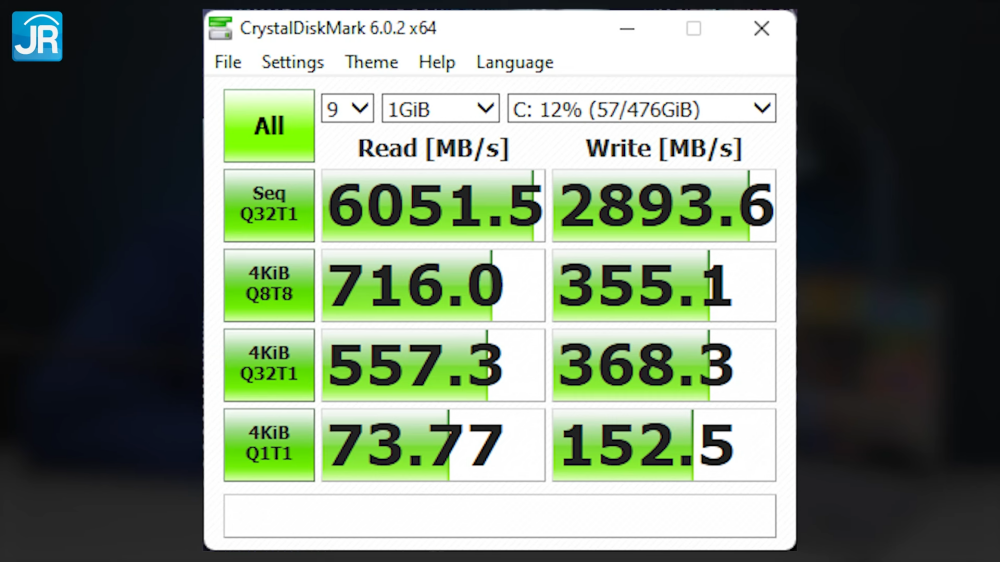
Task: Click the 4KiB Q1T1 write value 152.5
Action: coord(664,445)
